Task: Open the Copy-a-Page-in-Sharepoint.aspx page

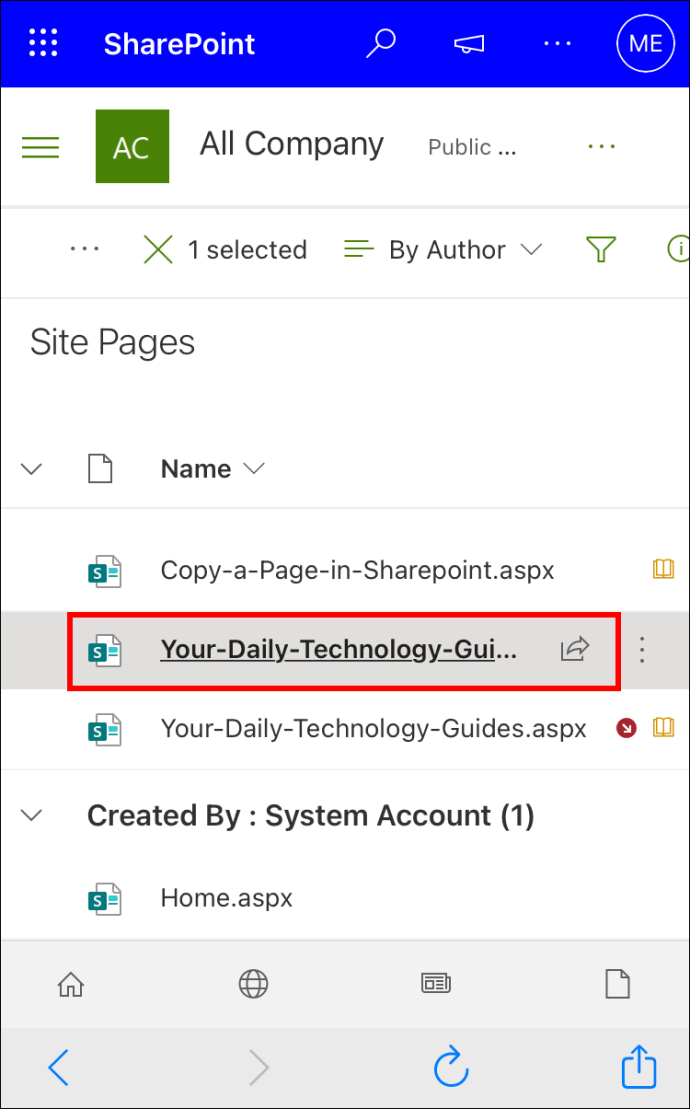Action: (x=358, y=570)
